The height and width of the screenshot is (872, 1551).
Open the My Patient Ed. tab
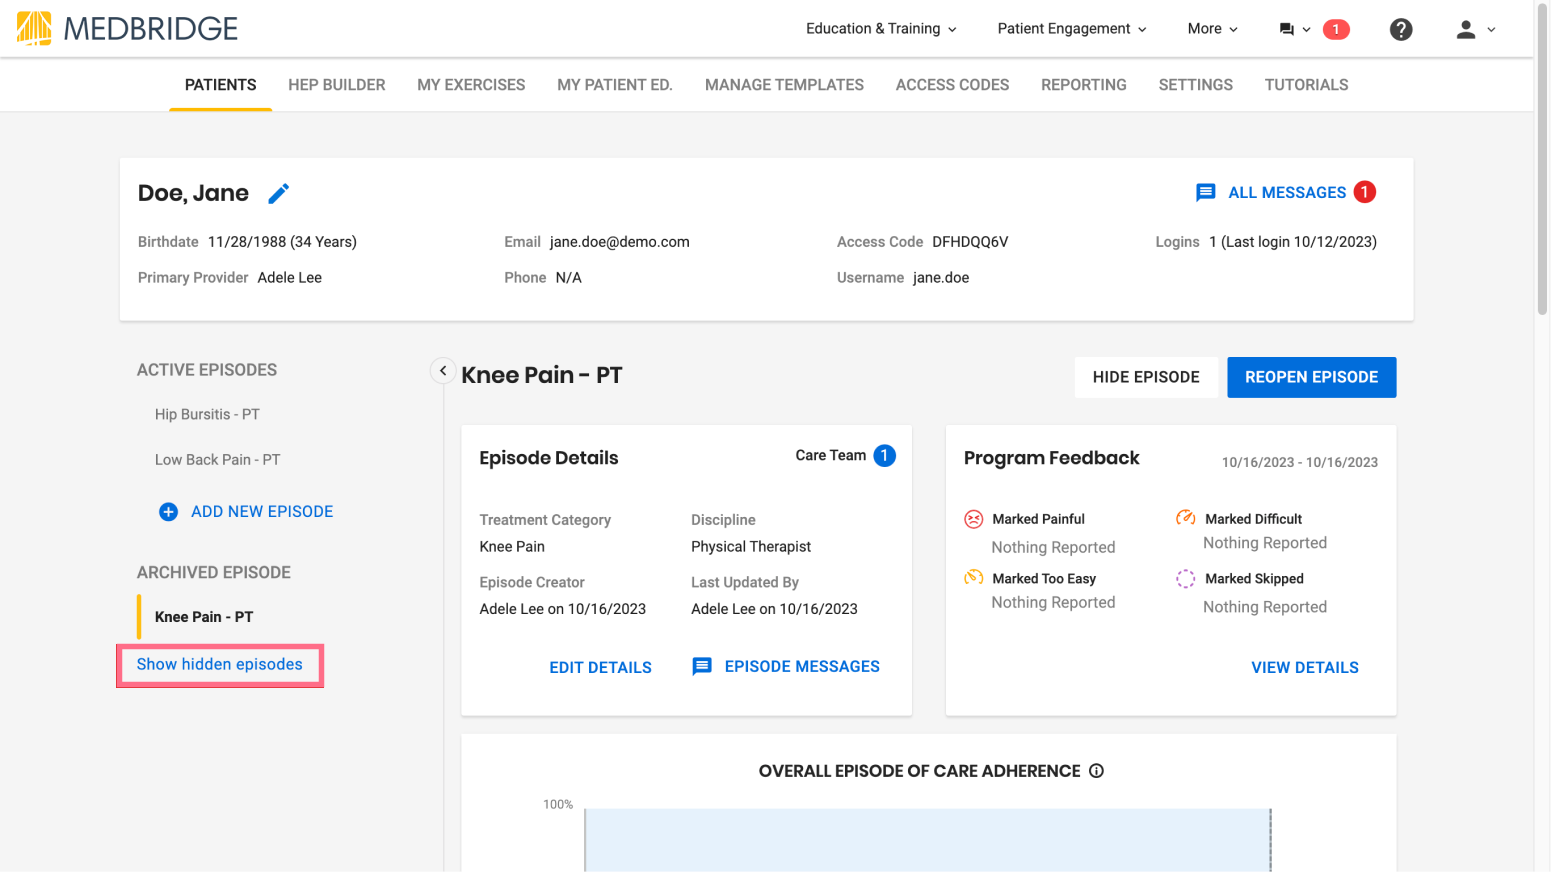coord(615,85)
